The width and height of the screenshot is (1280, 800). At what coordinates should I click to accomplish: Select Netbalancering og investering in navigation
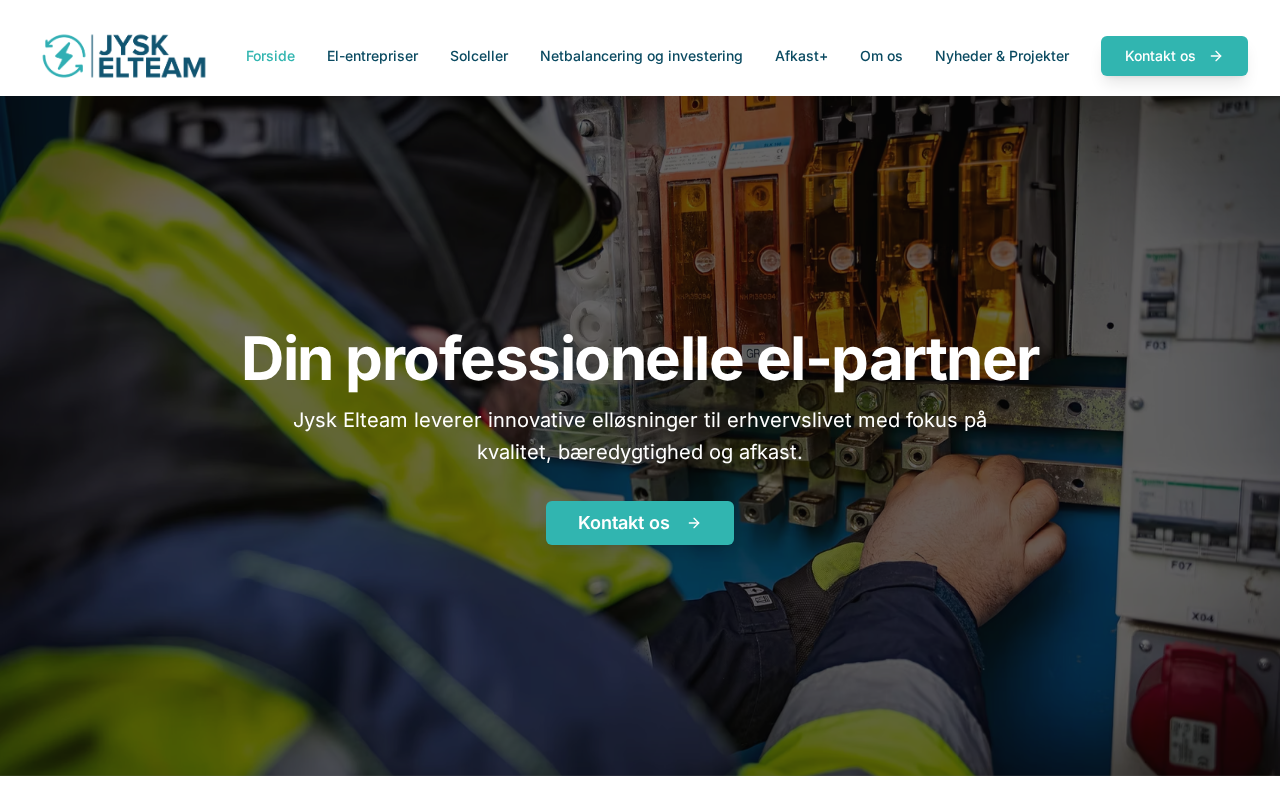point(641,56)
